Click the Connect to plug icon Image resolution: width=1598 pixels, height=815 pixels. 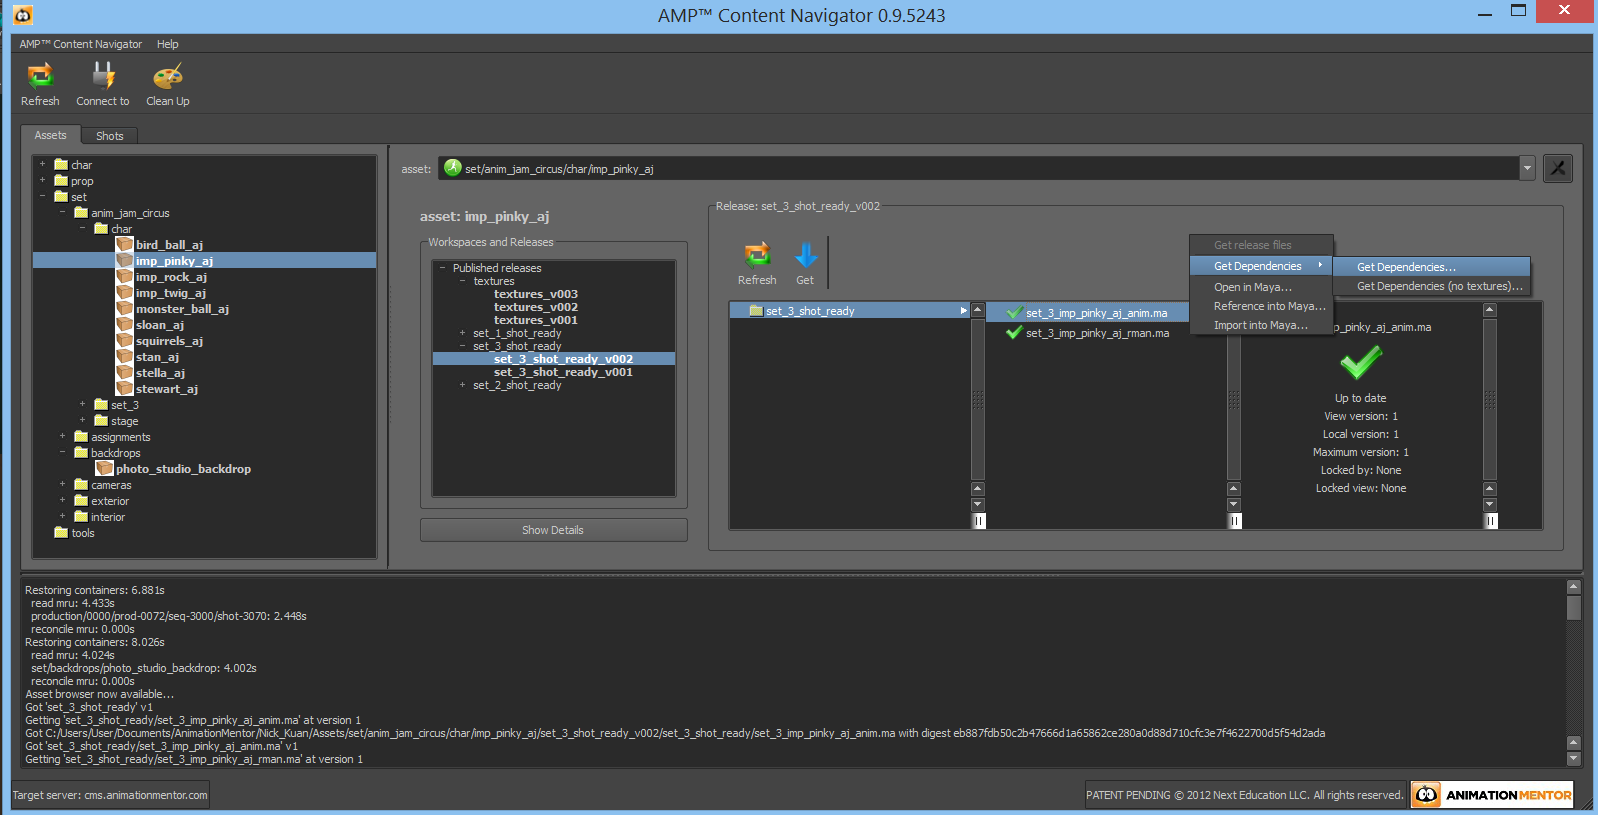[x=103, y=75]
